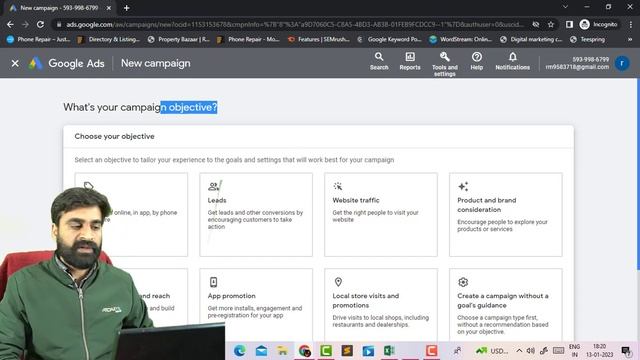The image size is (640, 360).
Task: Open the WordStream bookmark
Action: [x=460, y=39]
